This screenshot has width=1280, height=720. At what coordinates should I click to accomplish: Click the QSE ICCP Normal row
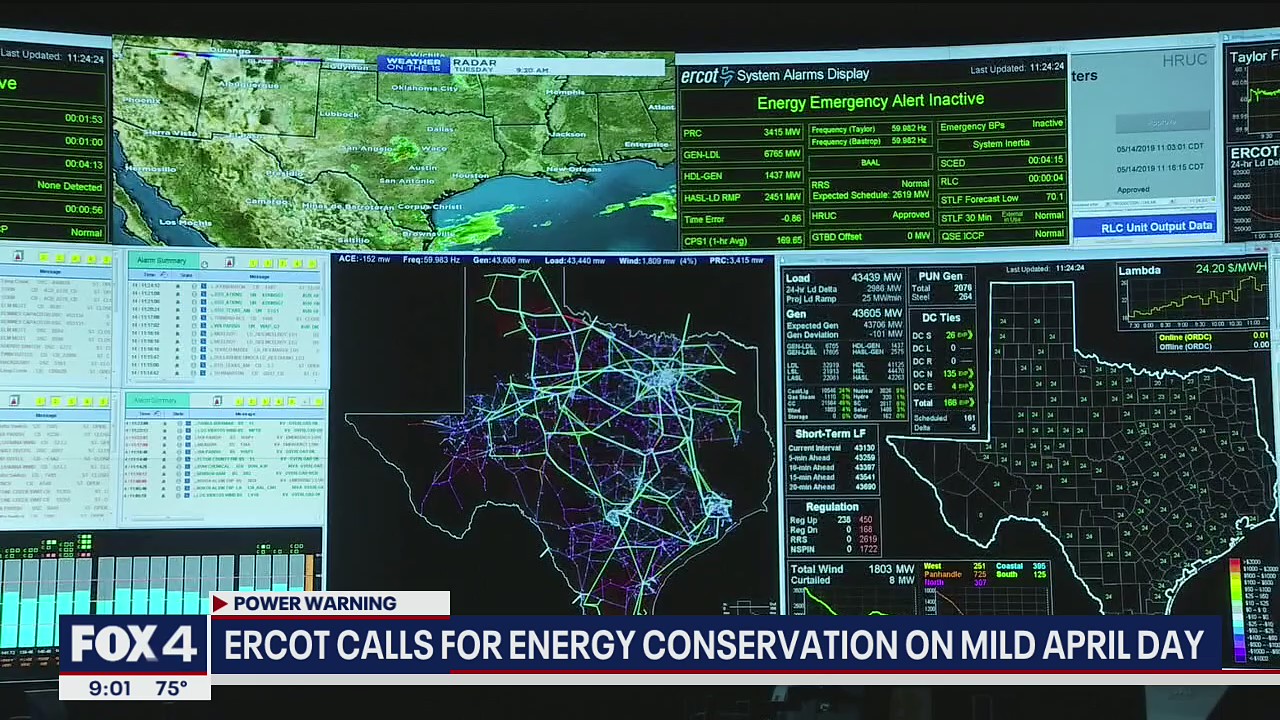coord(1001,234)
